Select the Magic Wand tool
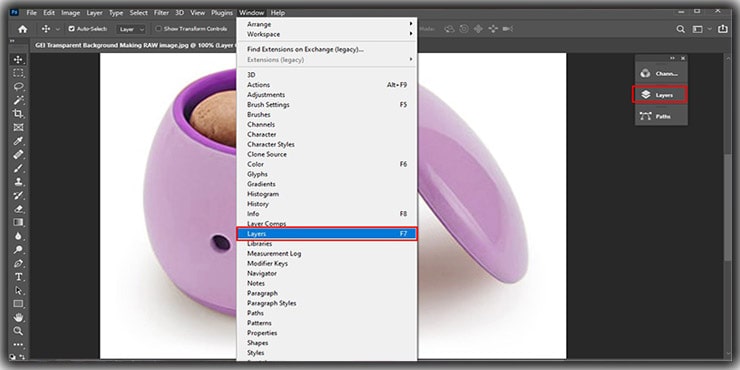 pyautogui.click(x=18, y=100)
